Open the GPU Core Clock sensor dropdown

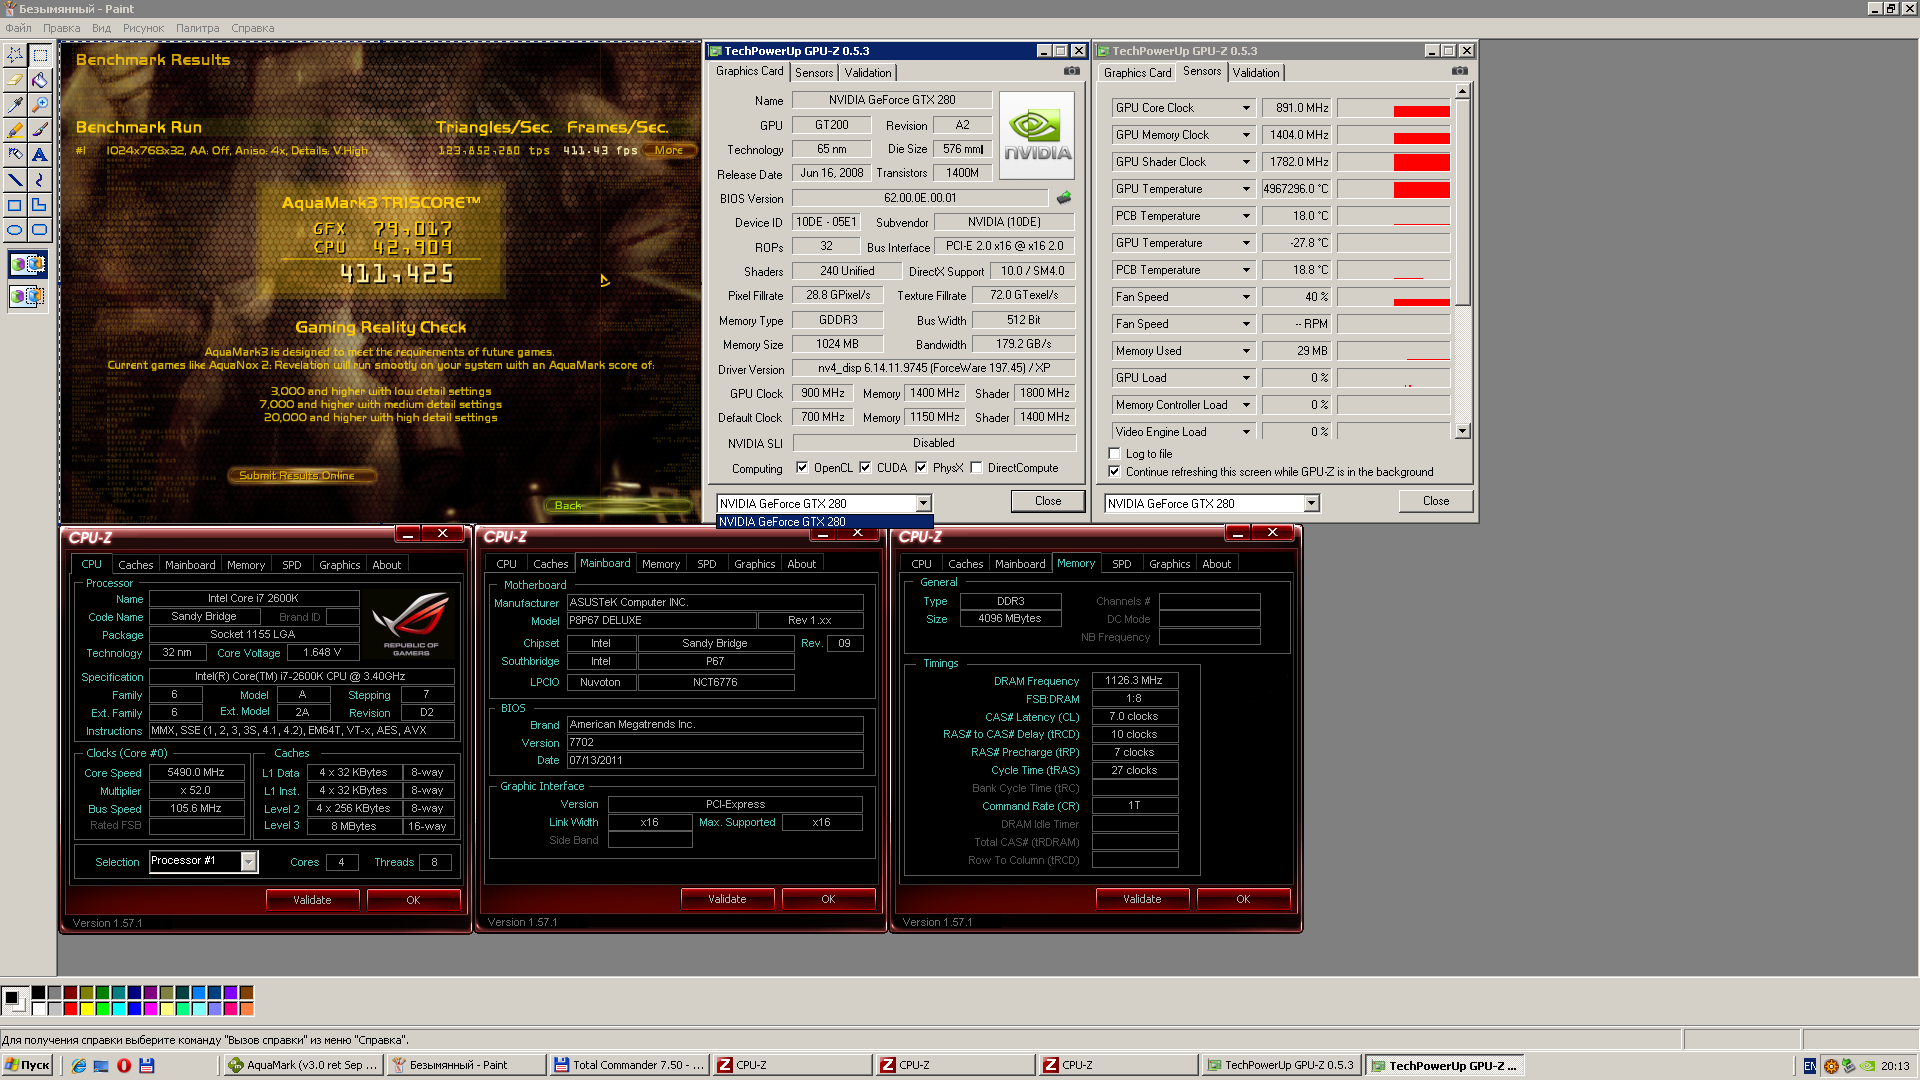pos(1246,108)
